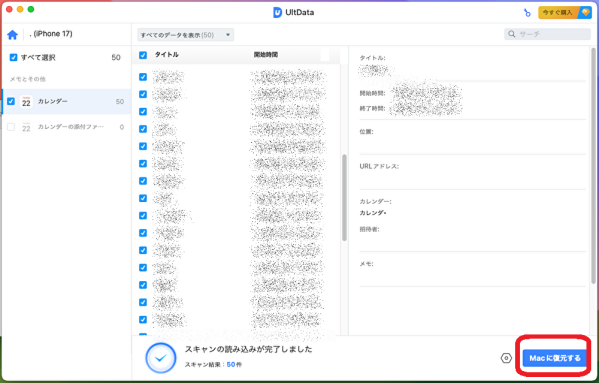Click the UltData logo in title bar

click(x=278, y=12)
